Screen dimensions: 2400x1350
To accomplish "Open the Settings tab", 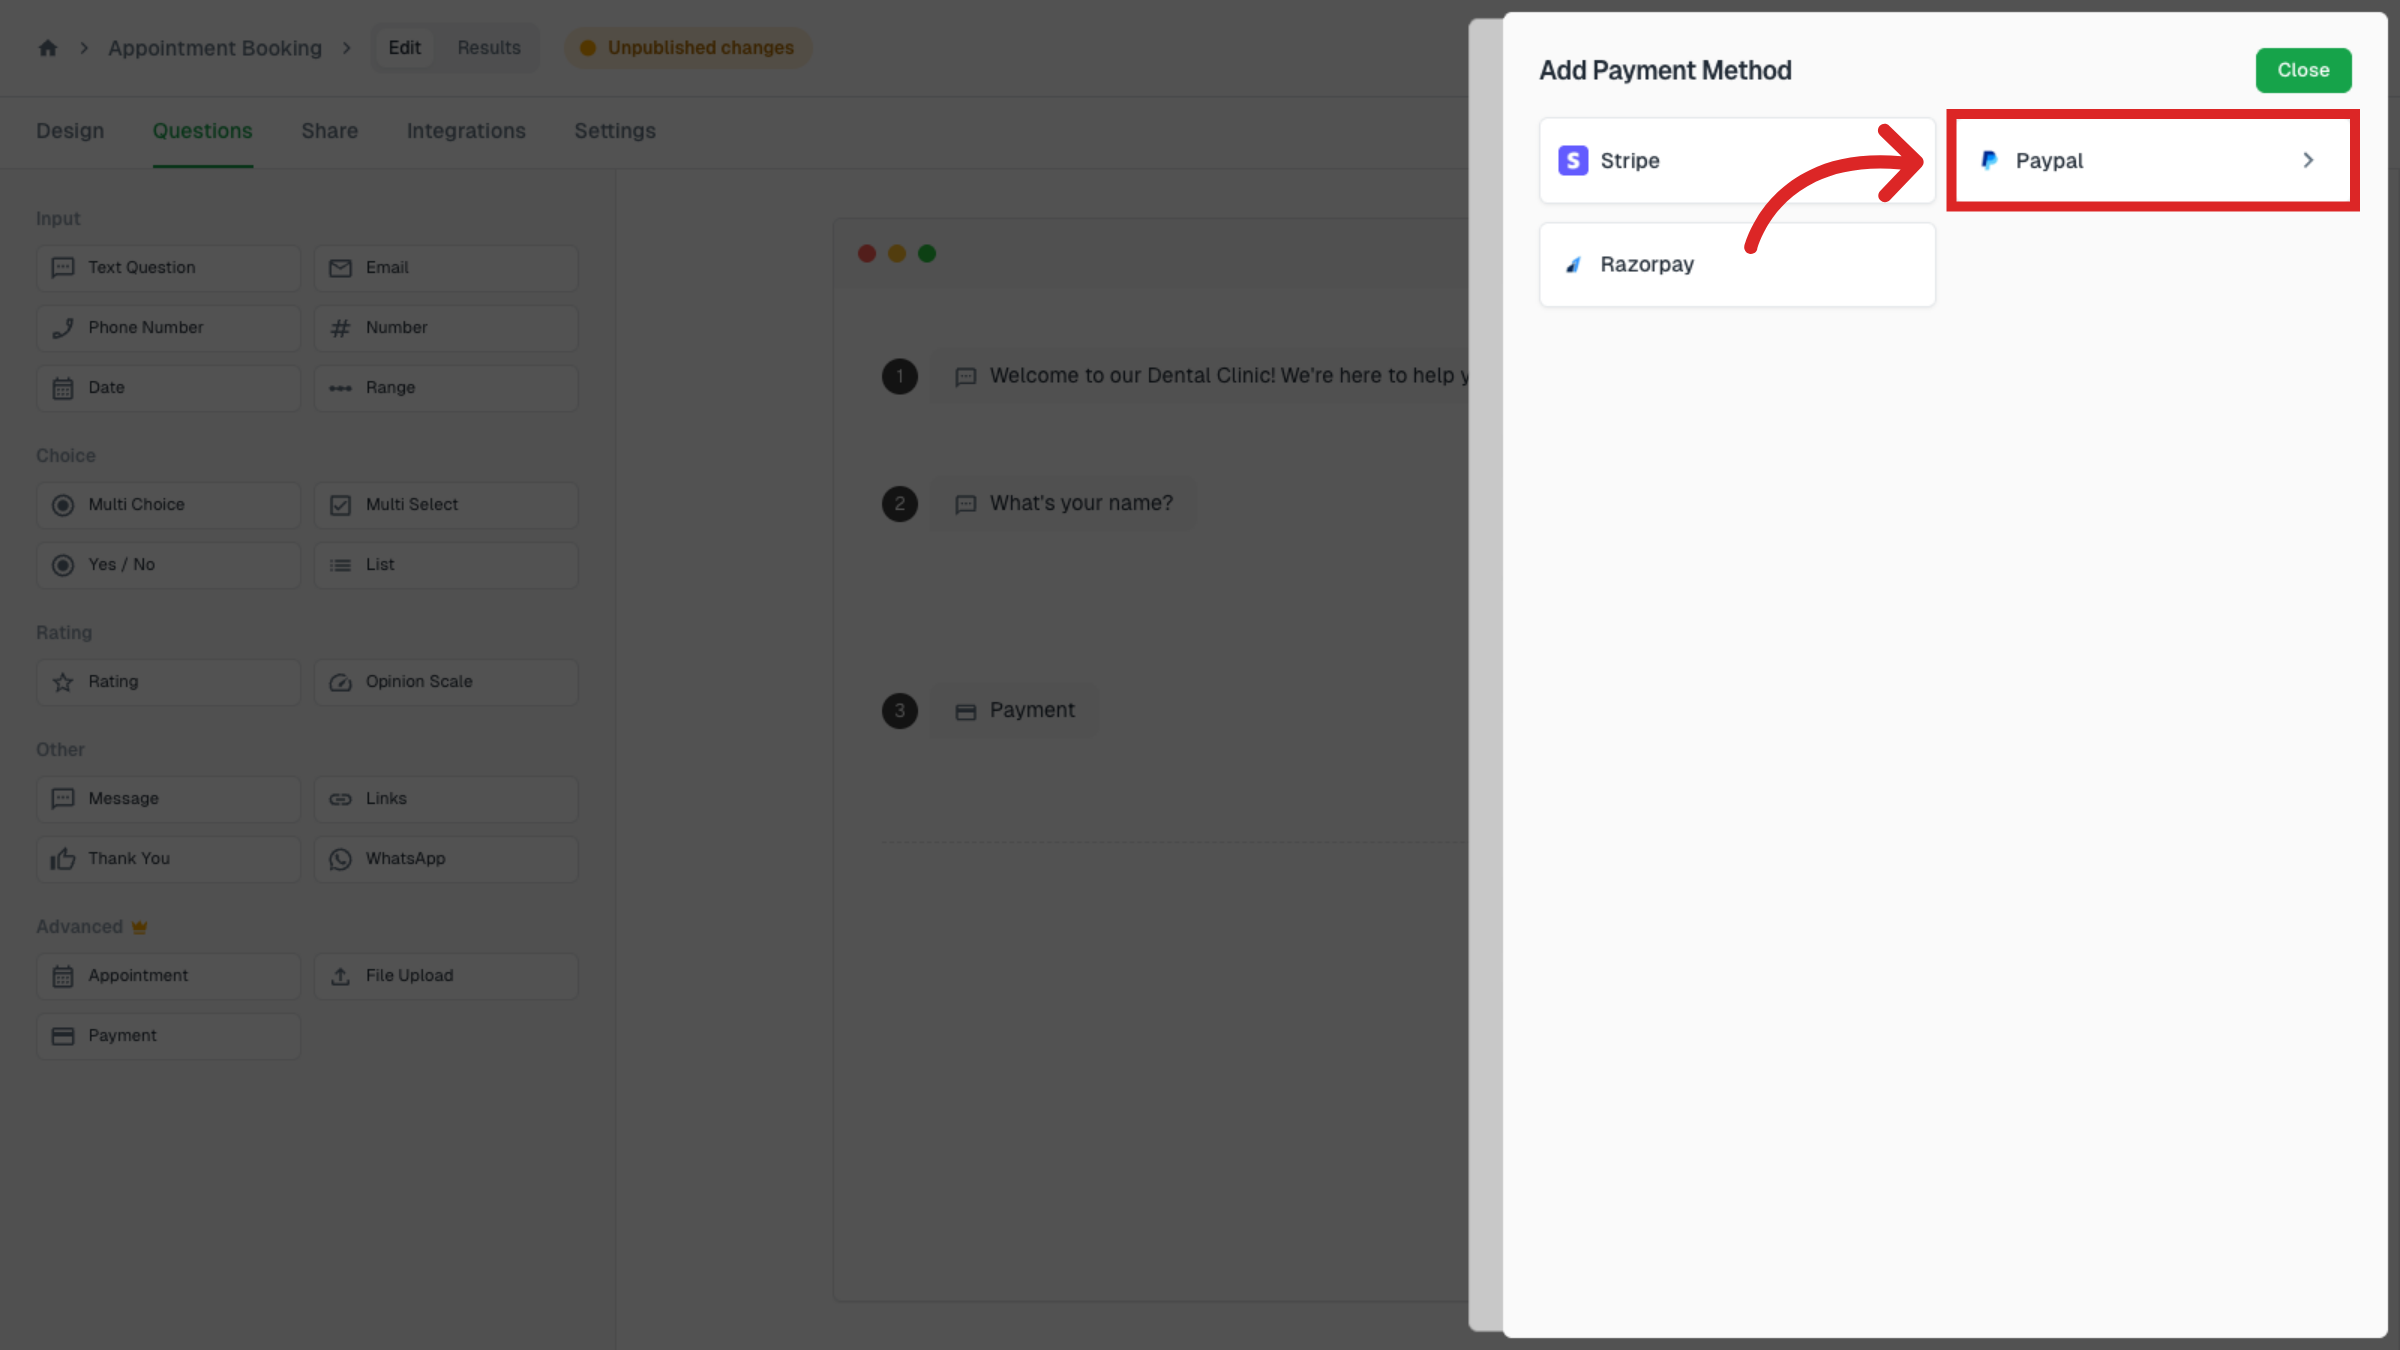I will pyautogui.click(x=615, y=131).
